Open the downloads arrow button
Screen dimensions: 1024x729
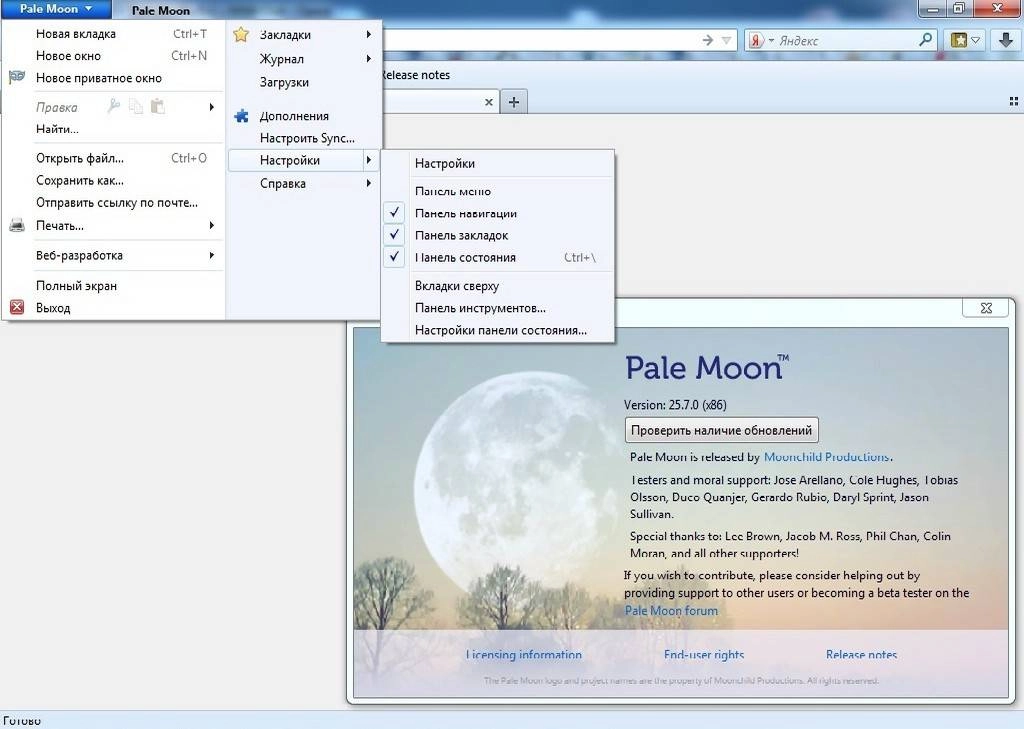click(x=1006, y=40)
